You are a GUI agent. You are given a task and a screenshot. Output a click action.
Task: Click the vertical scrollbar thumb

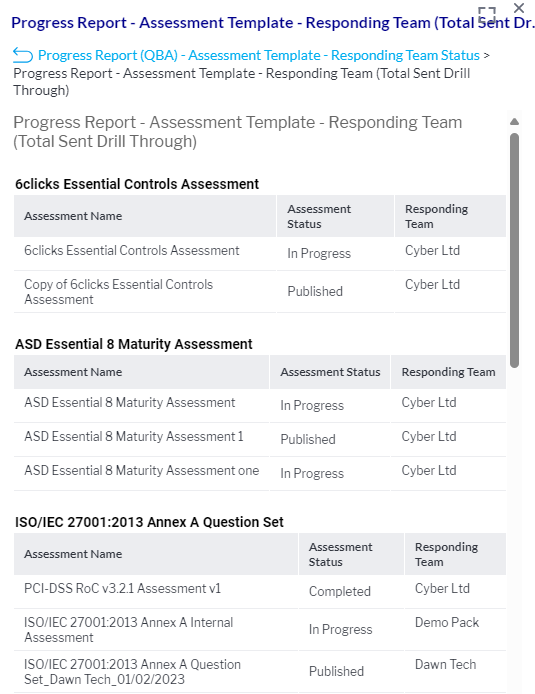point(514,250)
